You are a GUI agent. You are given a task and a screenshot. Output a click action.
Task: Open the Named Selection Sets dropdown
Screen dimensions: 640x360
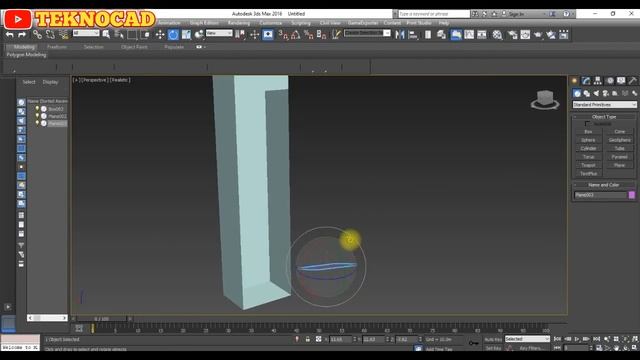[x=367, y=33]
